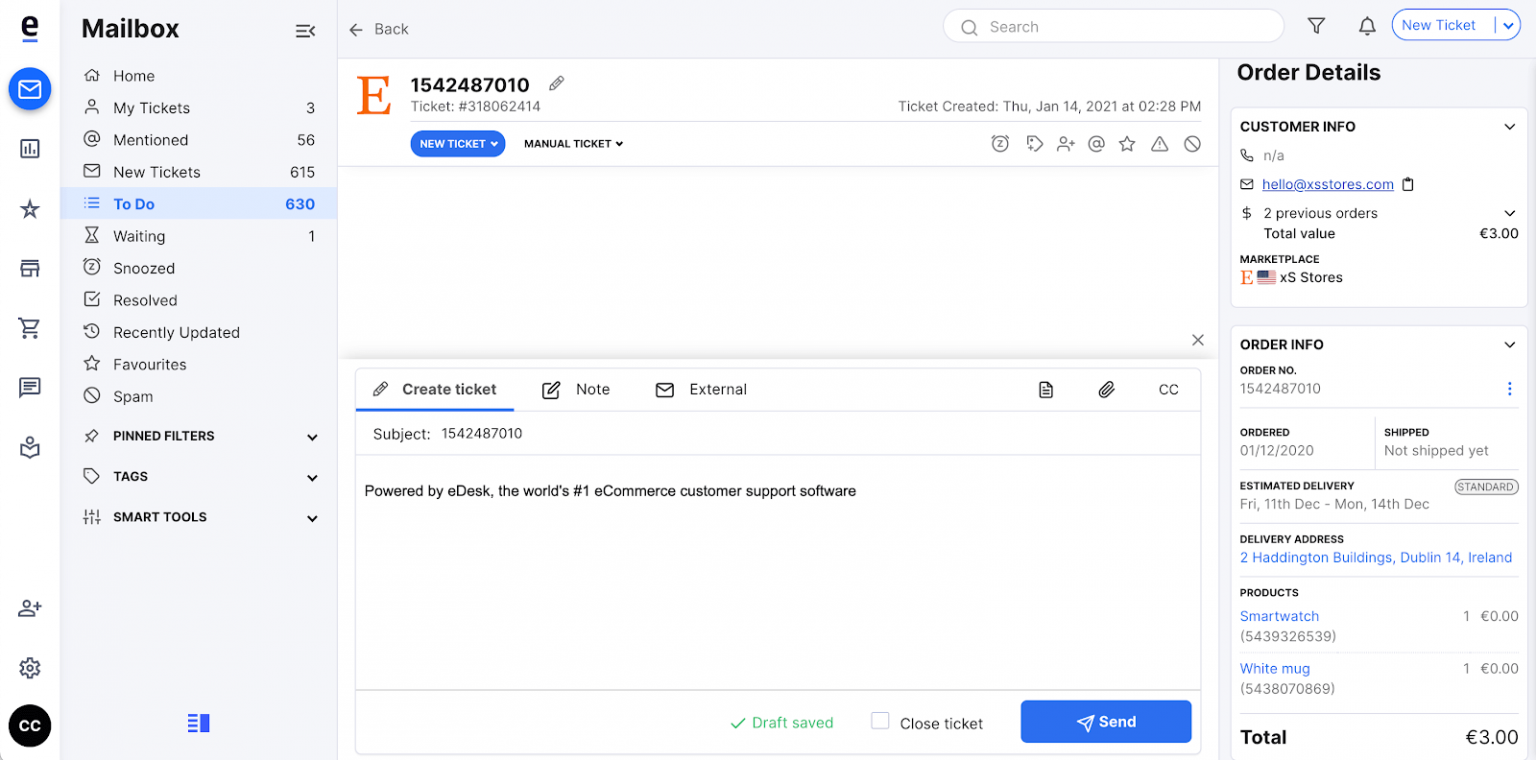Snooze the ticket using the alarm icon

click(x=1000, y=143)
